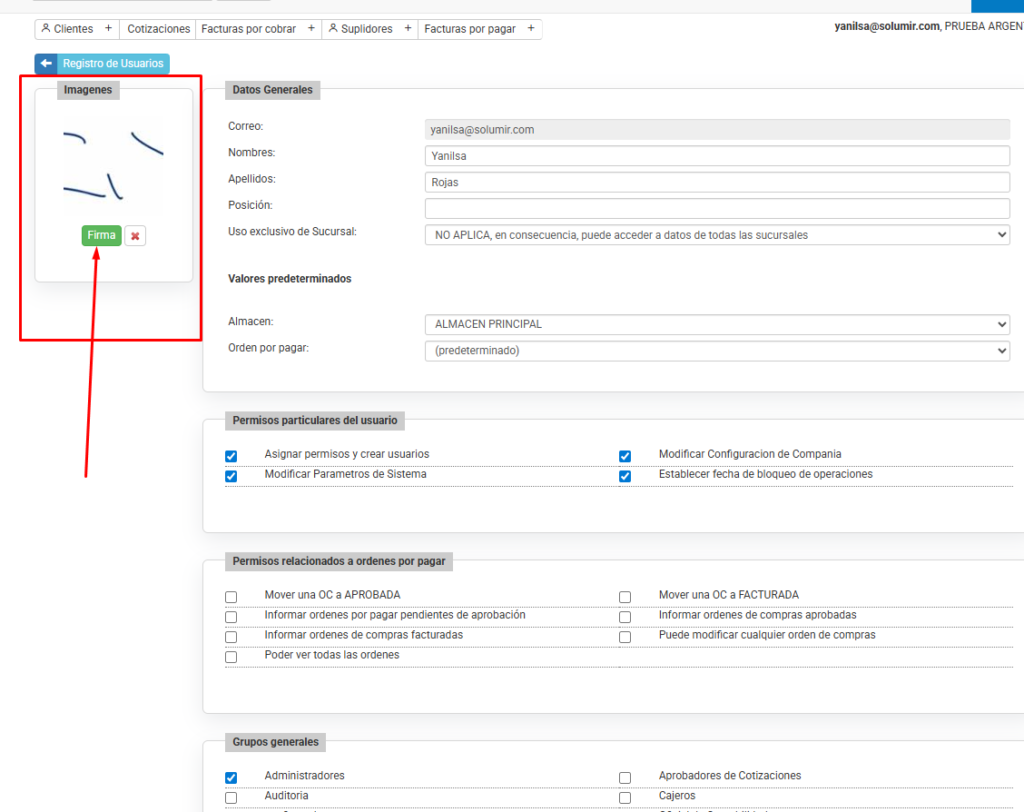Enable Mover una OC a APROBADA
1024x812 pixels.
[x=231, y=597]
